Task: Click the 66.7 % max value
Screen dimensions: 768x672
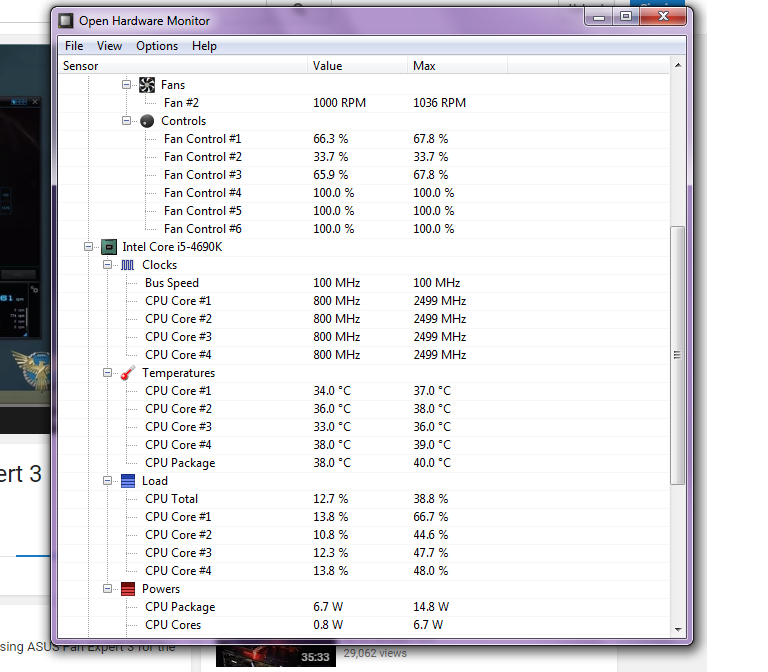Action: point(431,517)
